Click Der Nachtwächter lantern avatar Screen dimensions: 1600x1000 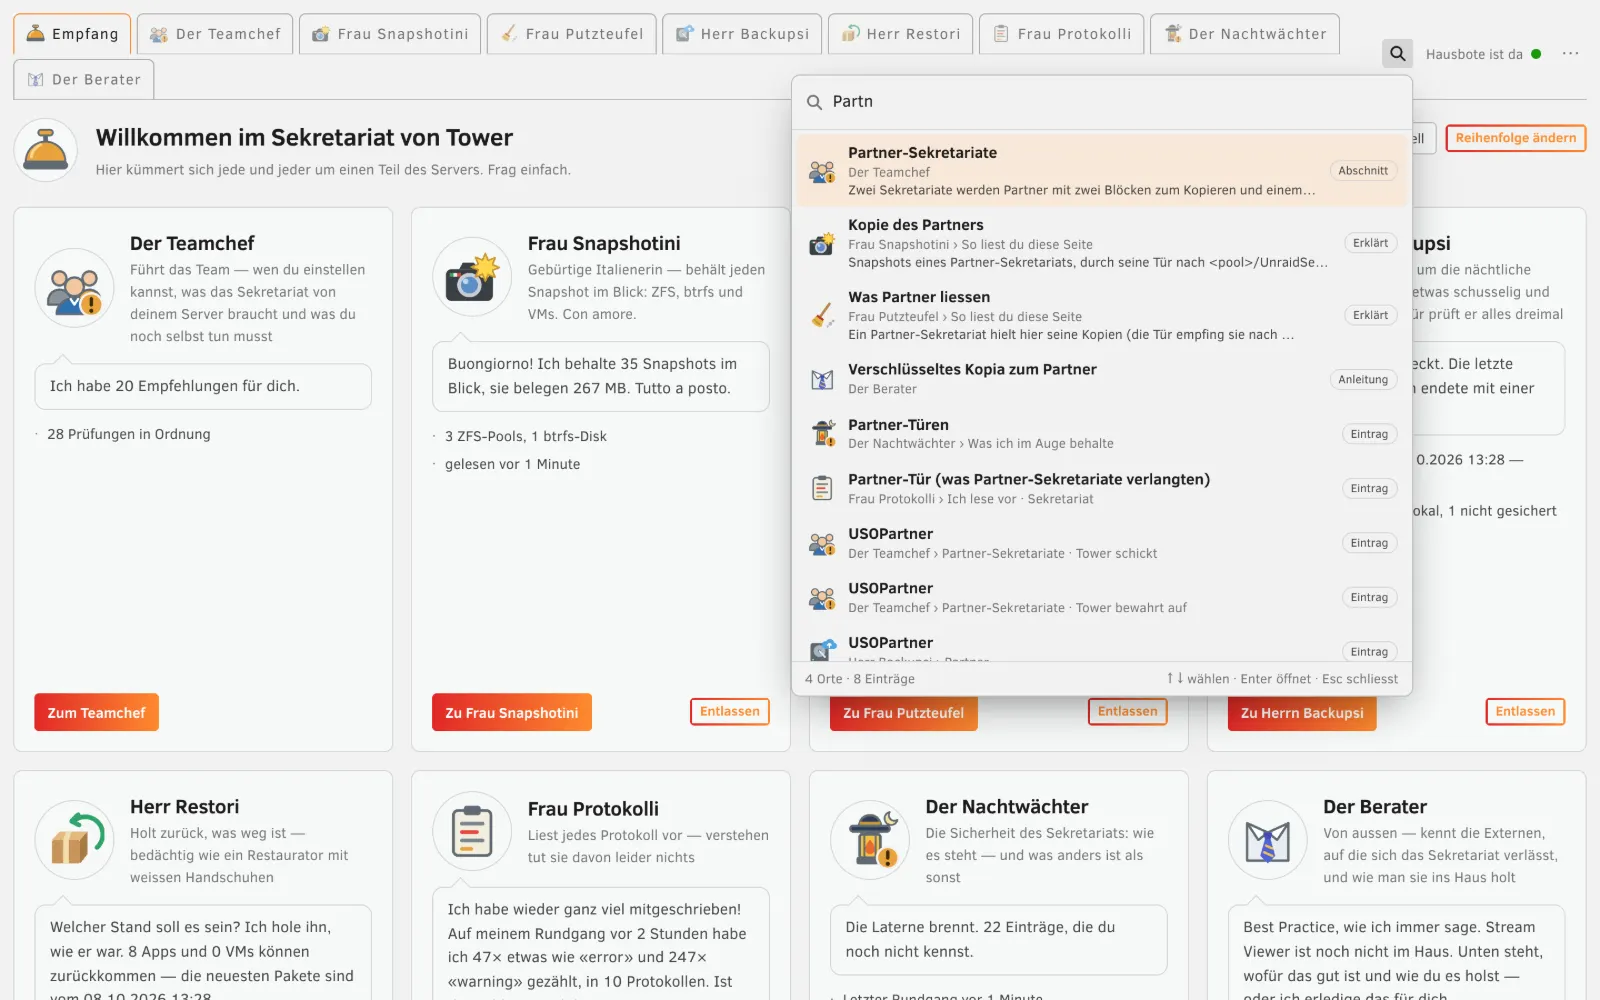pos(870,841)
